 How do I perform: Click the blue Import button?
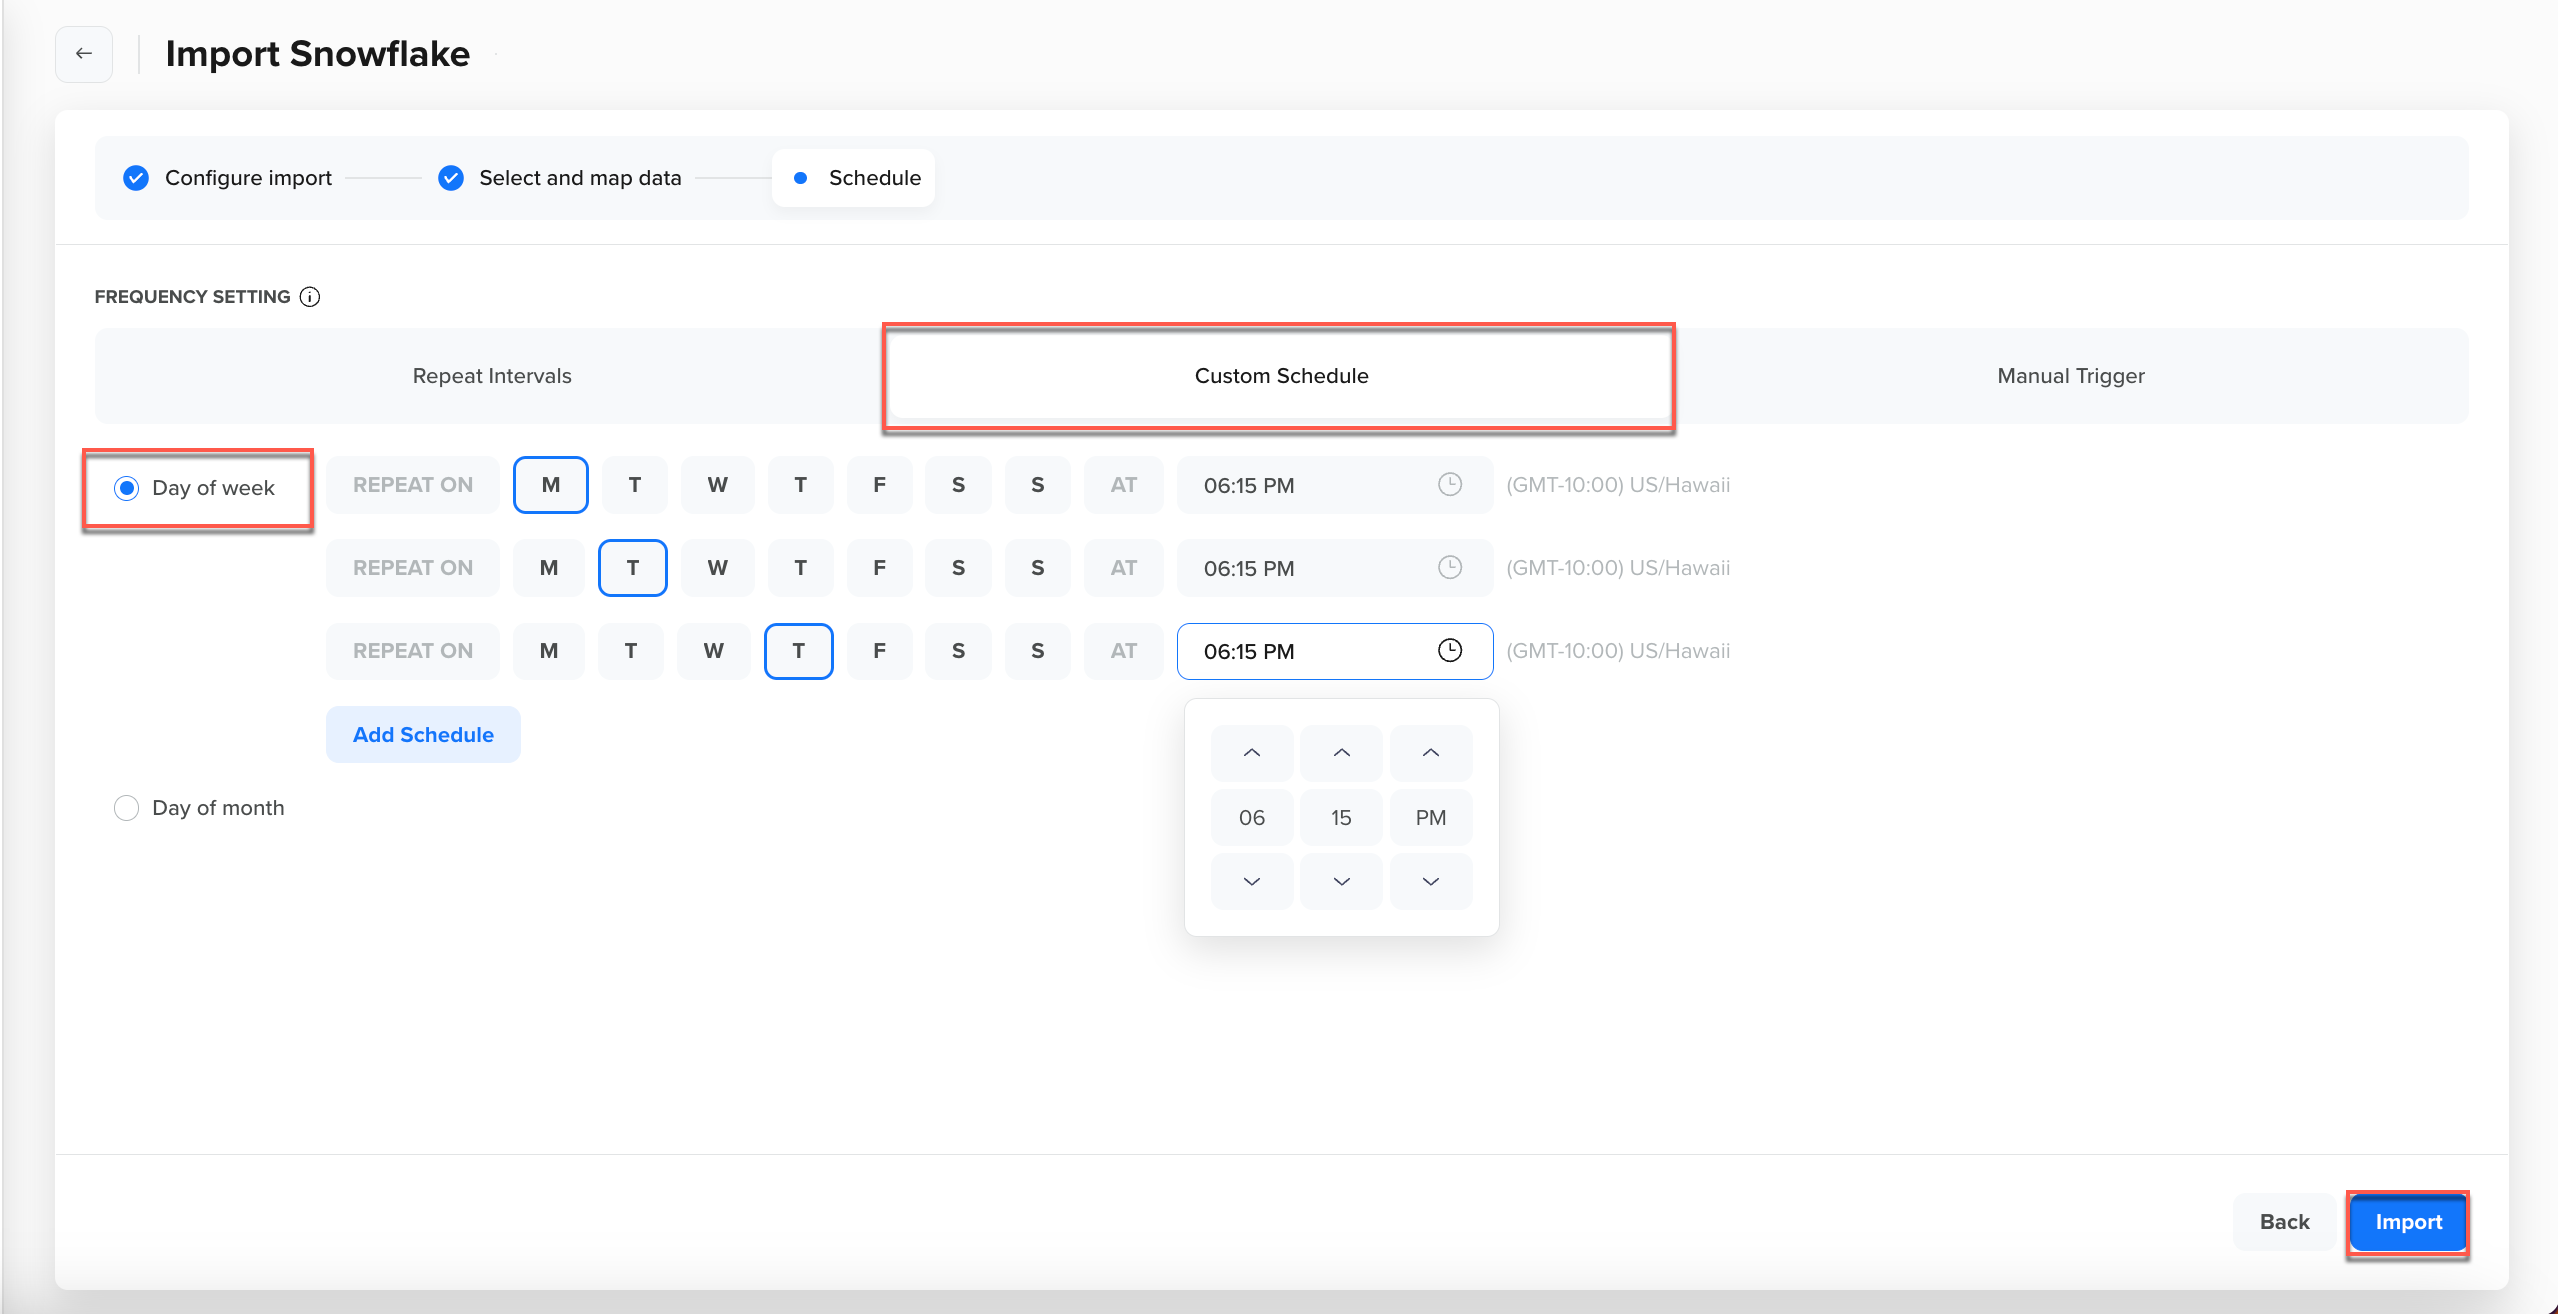(2407, 1222)
